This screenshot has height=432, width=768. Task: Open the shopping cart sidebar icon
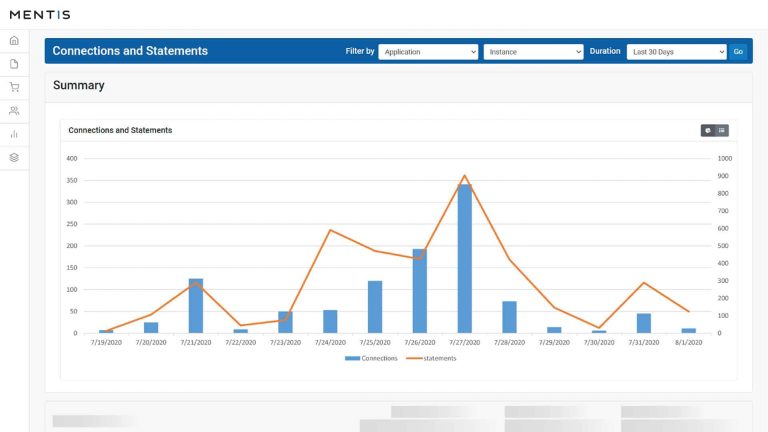(14, 87)
